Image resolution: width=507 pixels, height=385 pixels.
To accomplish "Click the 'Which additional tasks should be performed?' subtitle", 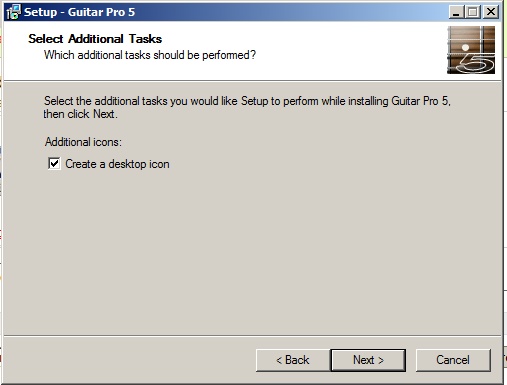I will (x=150, y=55).
